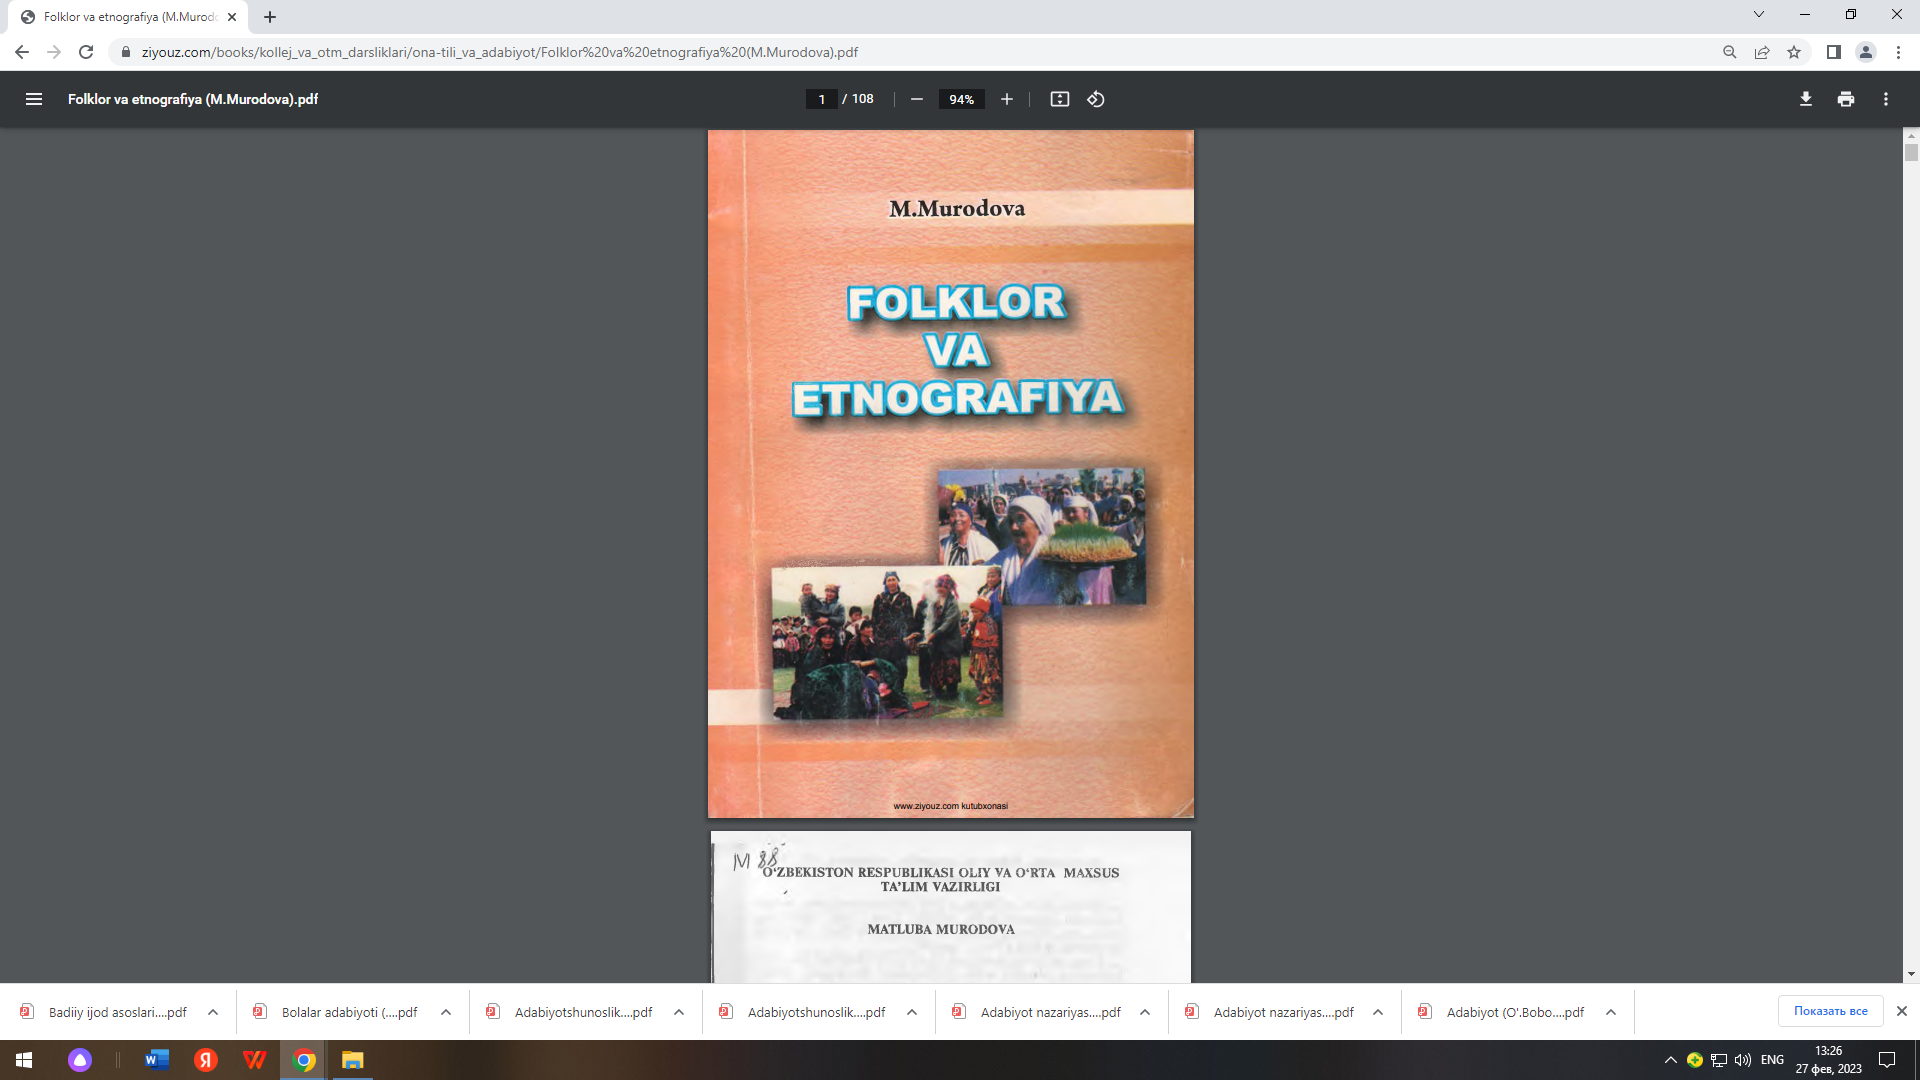
Task: Switch ENG keyboard layout in system tray
Action: click(1772, 1059)
